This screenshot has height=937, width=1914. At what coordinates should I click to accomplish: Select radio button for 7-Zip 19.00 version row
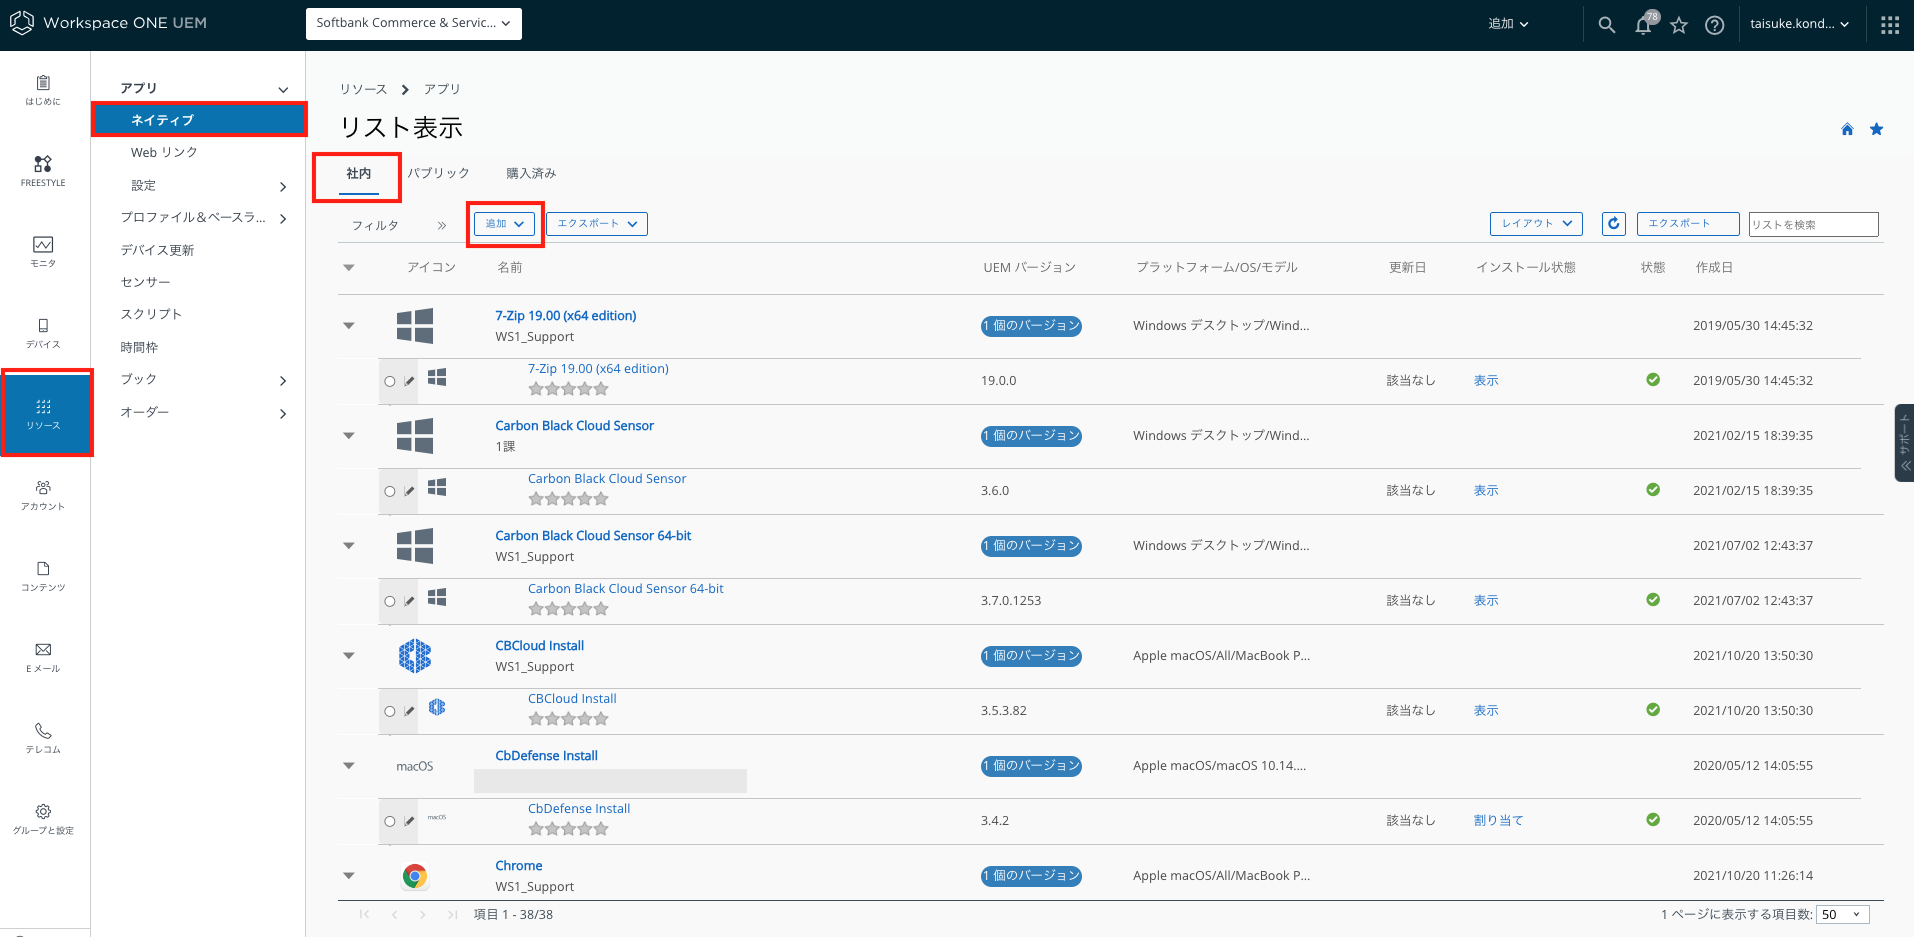[390, 381]
